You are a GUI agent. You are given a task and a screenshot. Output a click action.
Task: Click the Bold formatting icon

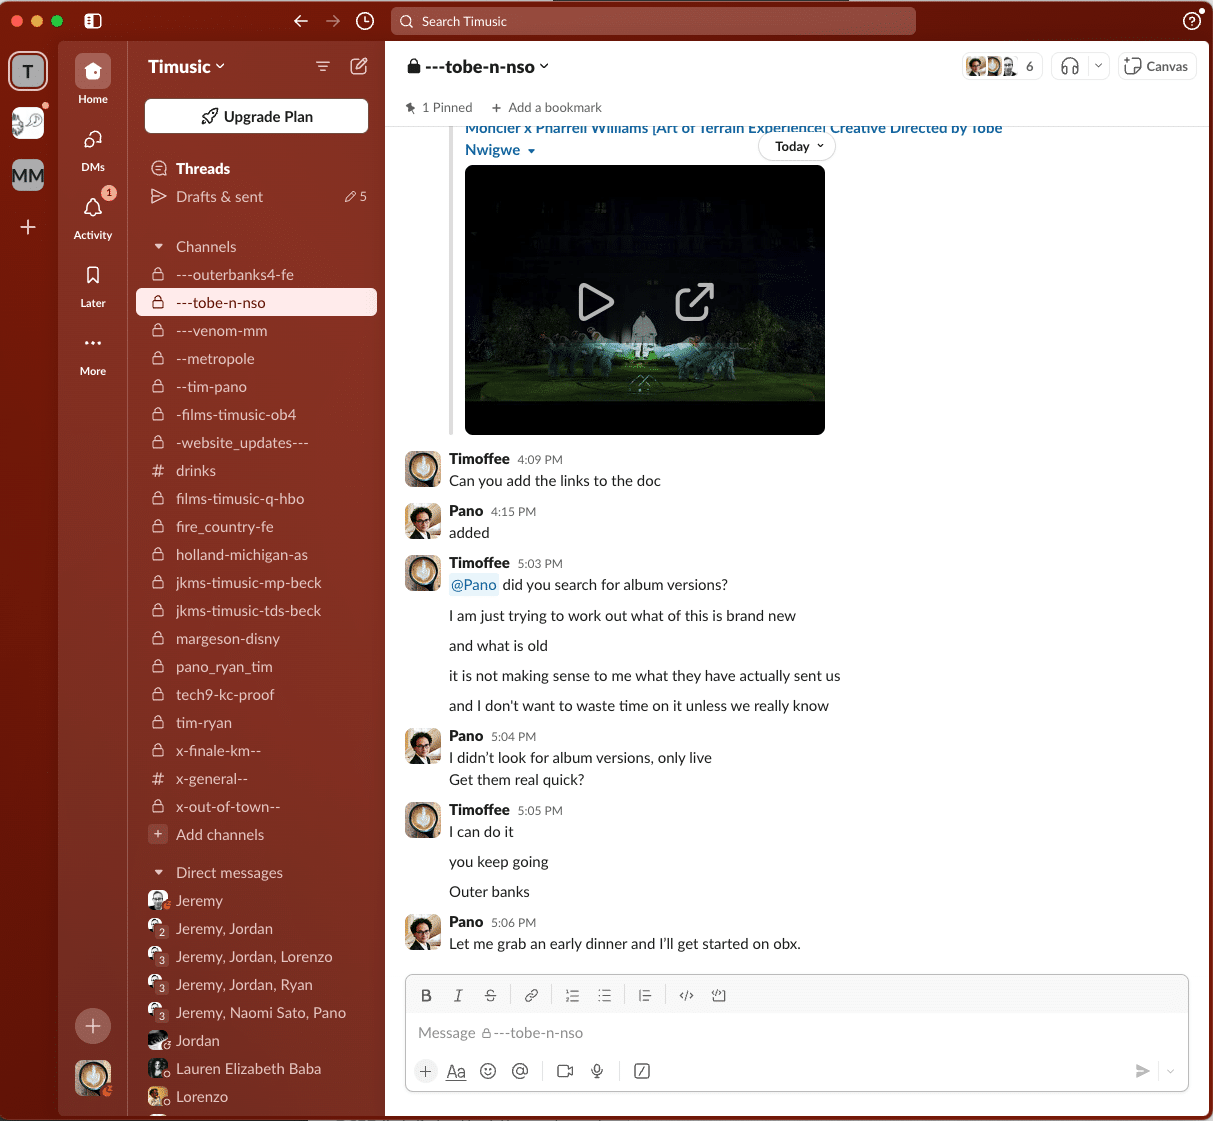426,995
